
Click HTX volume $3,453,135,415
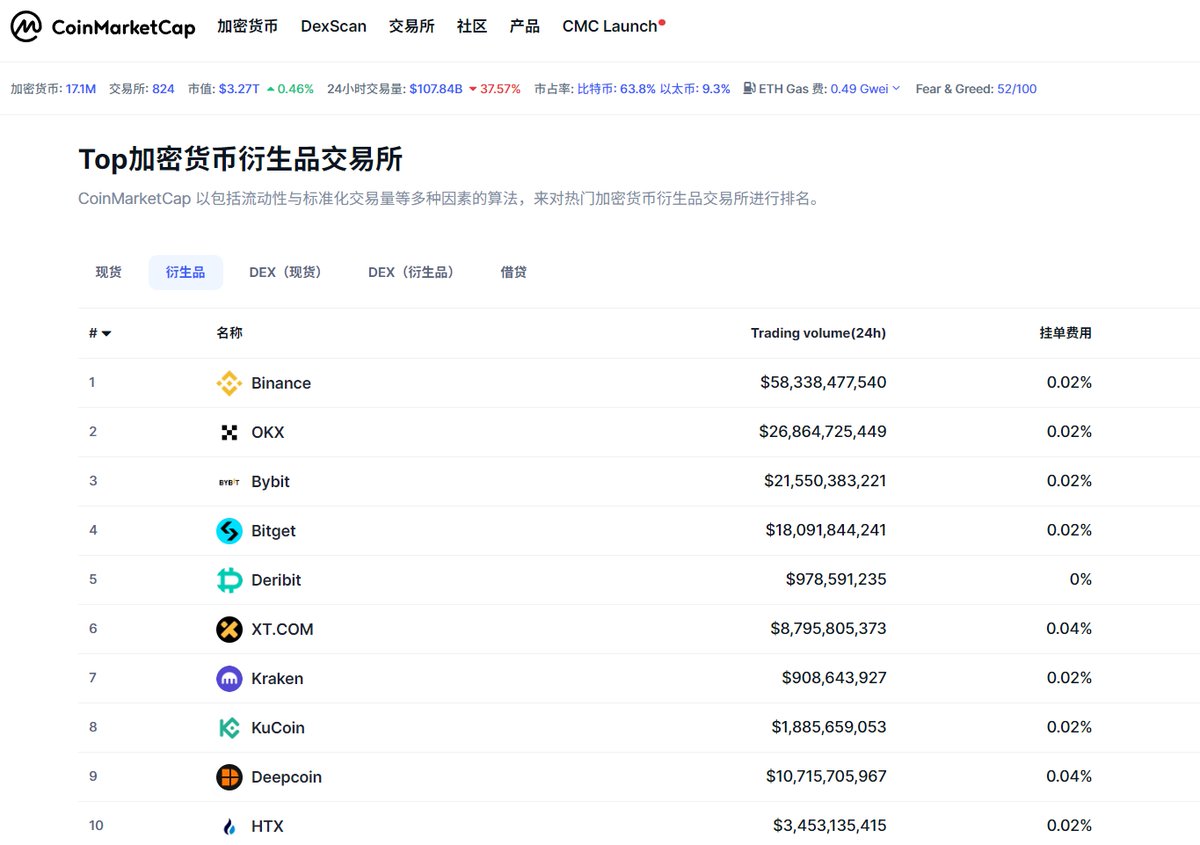(830, 826)
